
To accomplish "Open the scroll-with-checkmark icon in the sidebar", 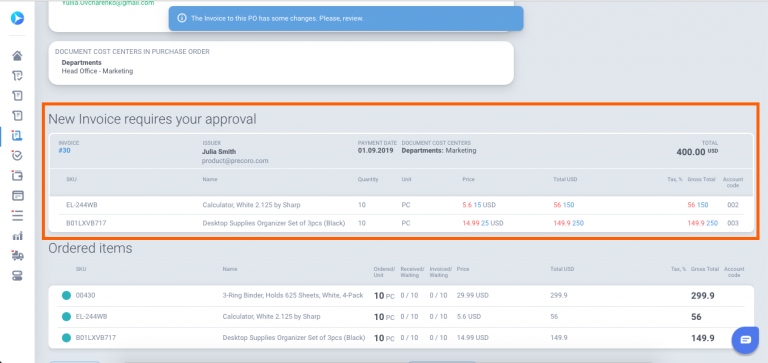I will (x=17, y=75).
